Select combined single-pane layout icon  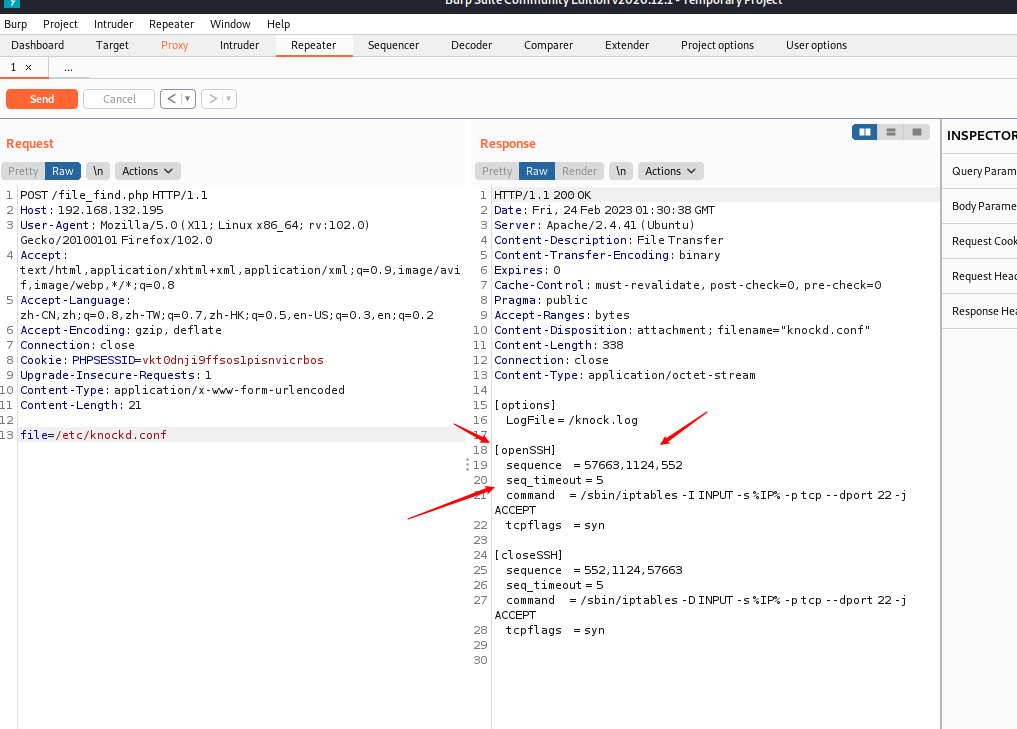916,132
